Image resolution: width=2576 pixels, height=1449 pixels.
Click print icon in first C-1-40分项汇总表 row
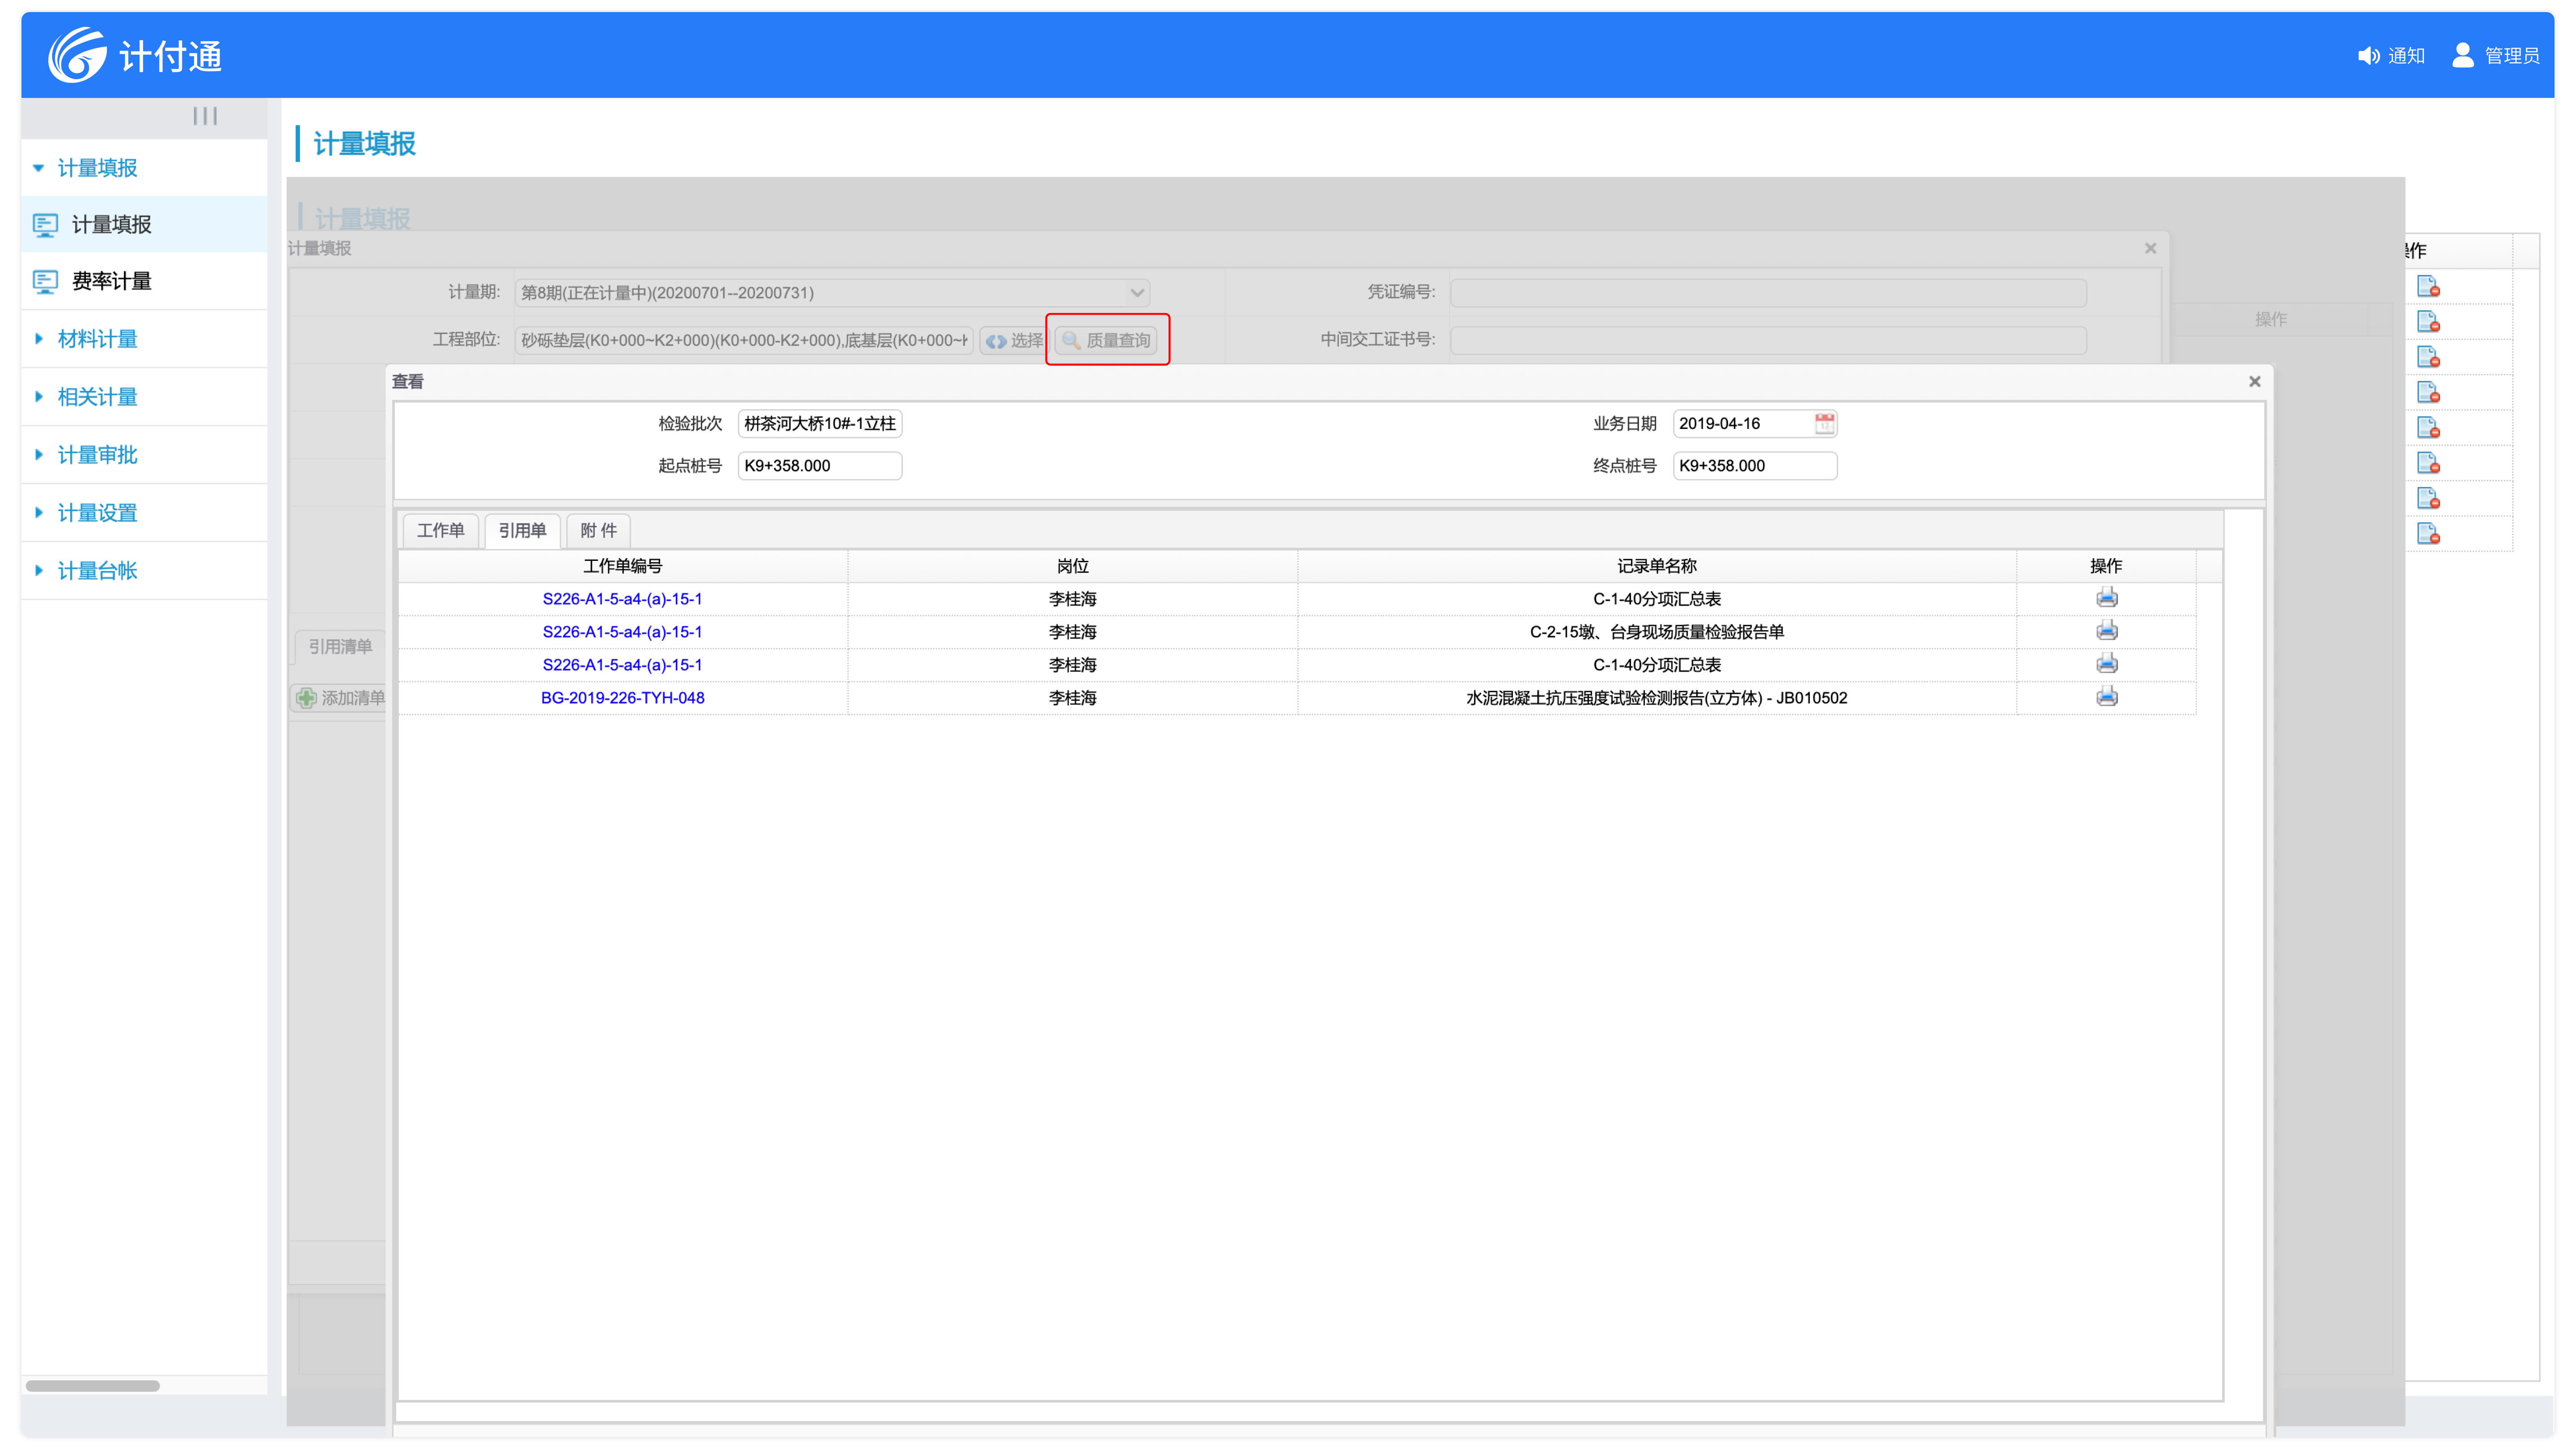click(x=2106, y=598)
